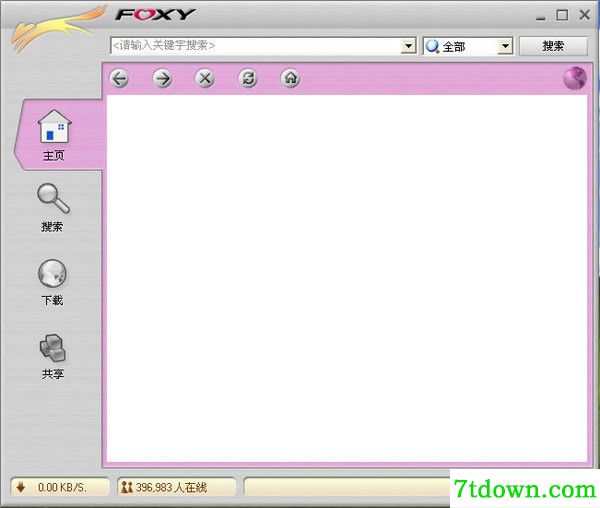Click the magnifier icon in category box
Screen dimensions: 600x508
432,47
